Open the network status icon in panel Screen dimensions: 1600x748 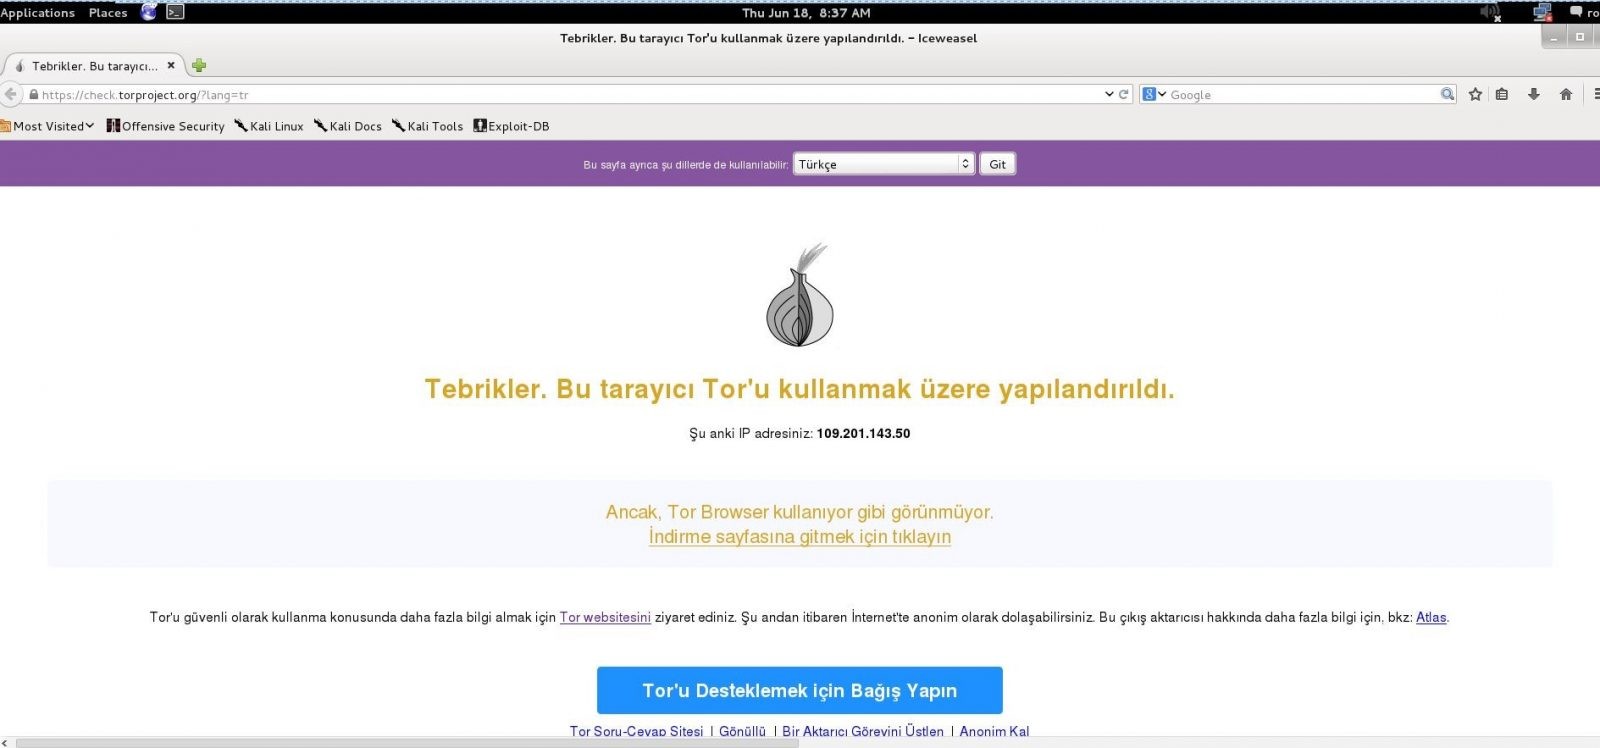1542,12
